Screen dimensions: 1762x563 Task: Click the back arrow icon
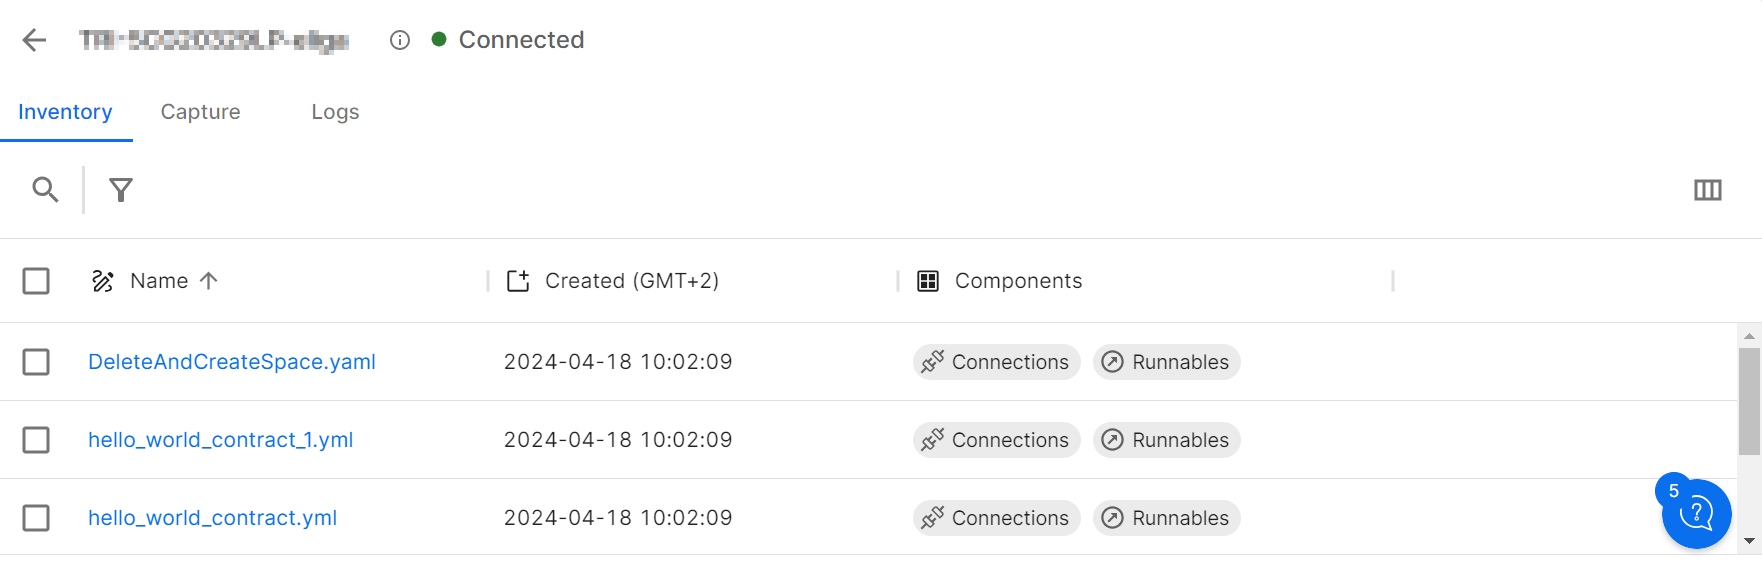point(34,40)
